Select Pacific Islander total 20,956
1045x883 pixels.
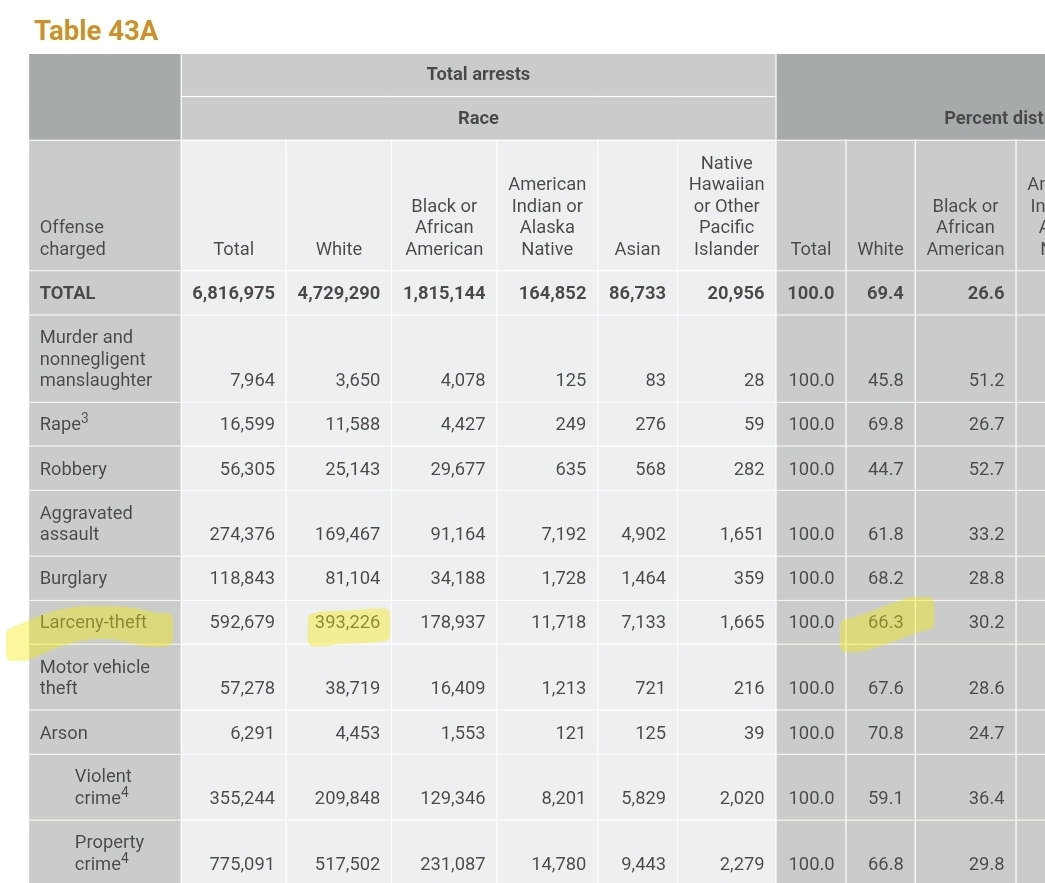(736, 293)
